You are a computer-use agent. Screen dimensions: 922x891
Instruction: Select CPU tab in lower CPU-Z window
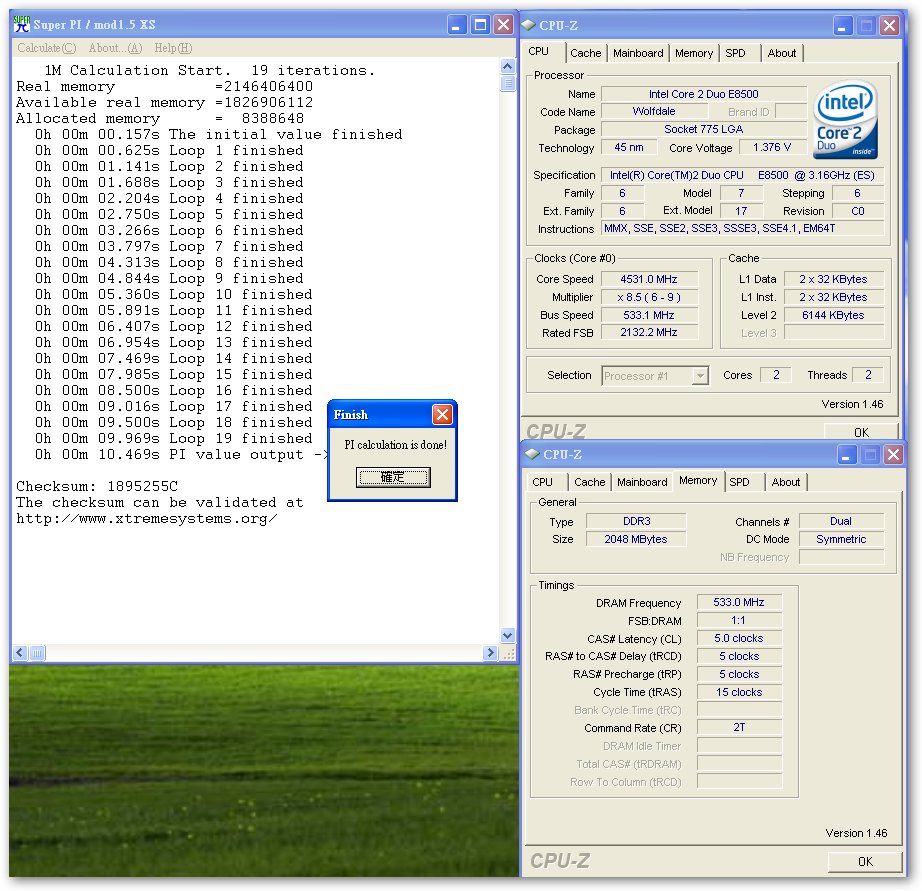tap(542, 482)
